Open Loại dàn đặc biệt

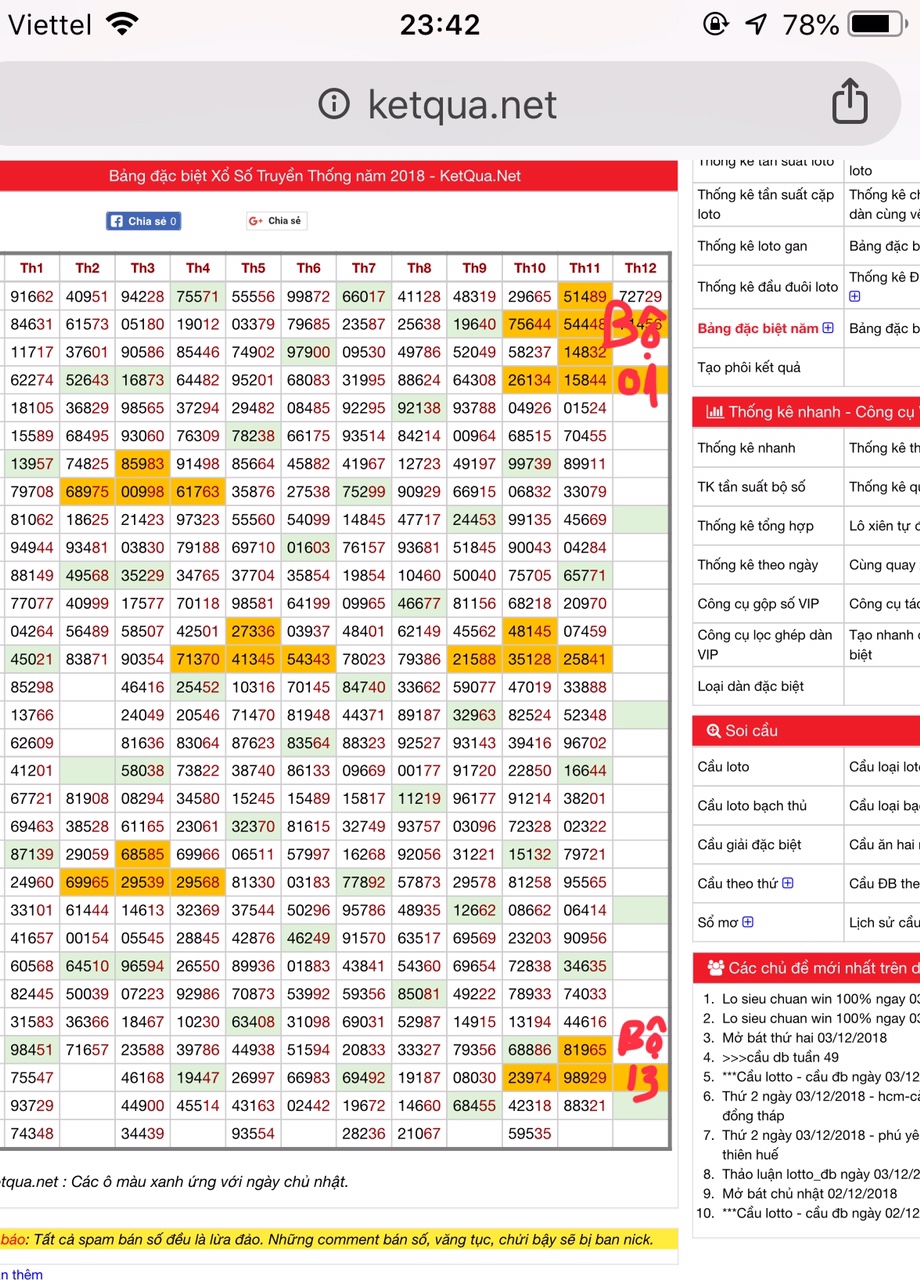tap(751, 686)
